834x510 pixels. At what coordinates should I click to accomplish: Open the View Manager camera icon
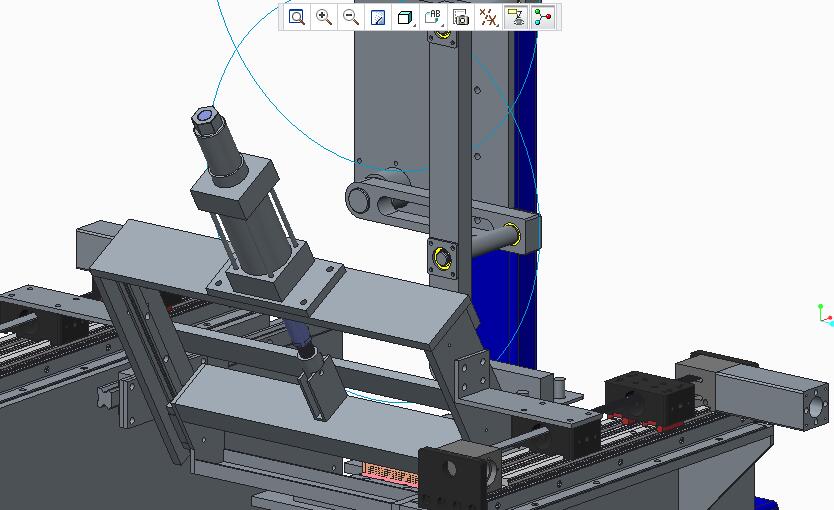[x=461, y=17]
